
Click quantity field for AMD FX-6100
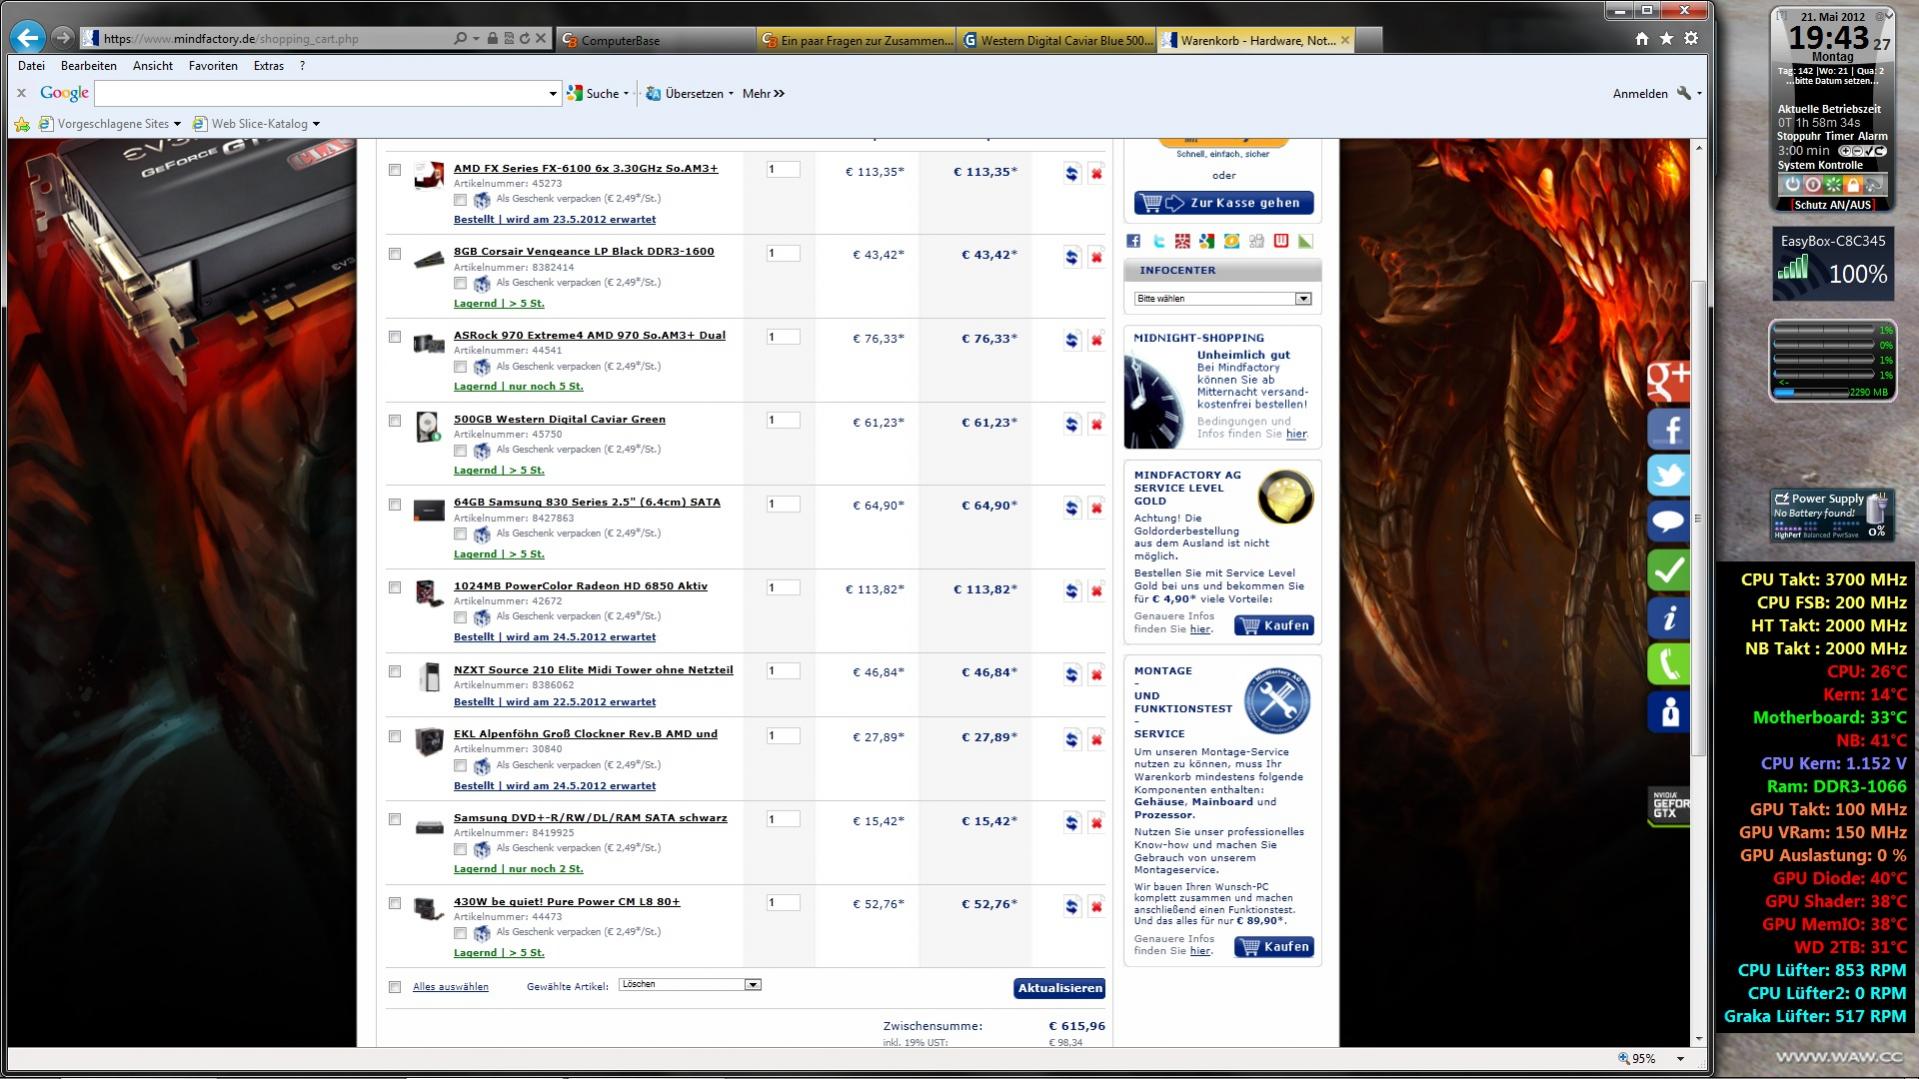pos(783,170)
